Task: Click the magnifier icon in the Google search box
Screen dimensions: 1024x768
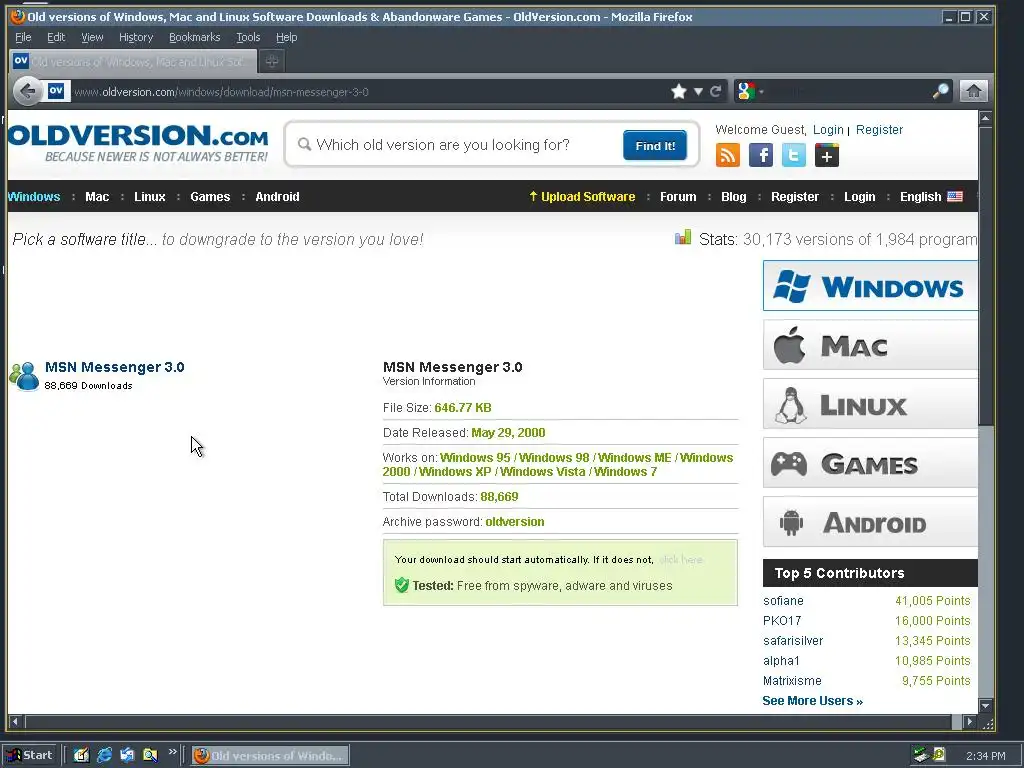Action: (x=940, y=91)
